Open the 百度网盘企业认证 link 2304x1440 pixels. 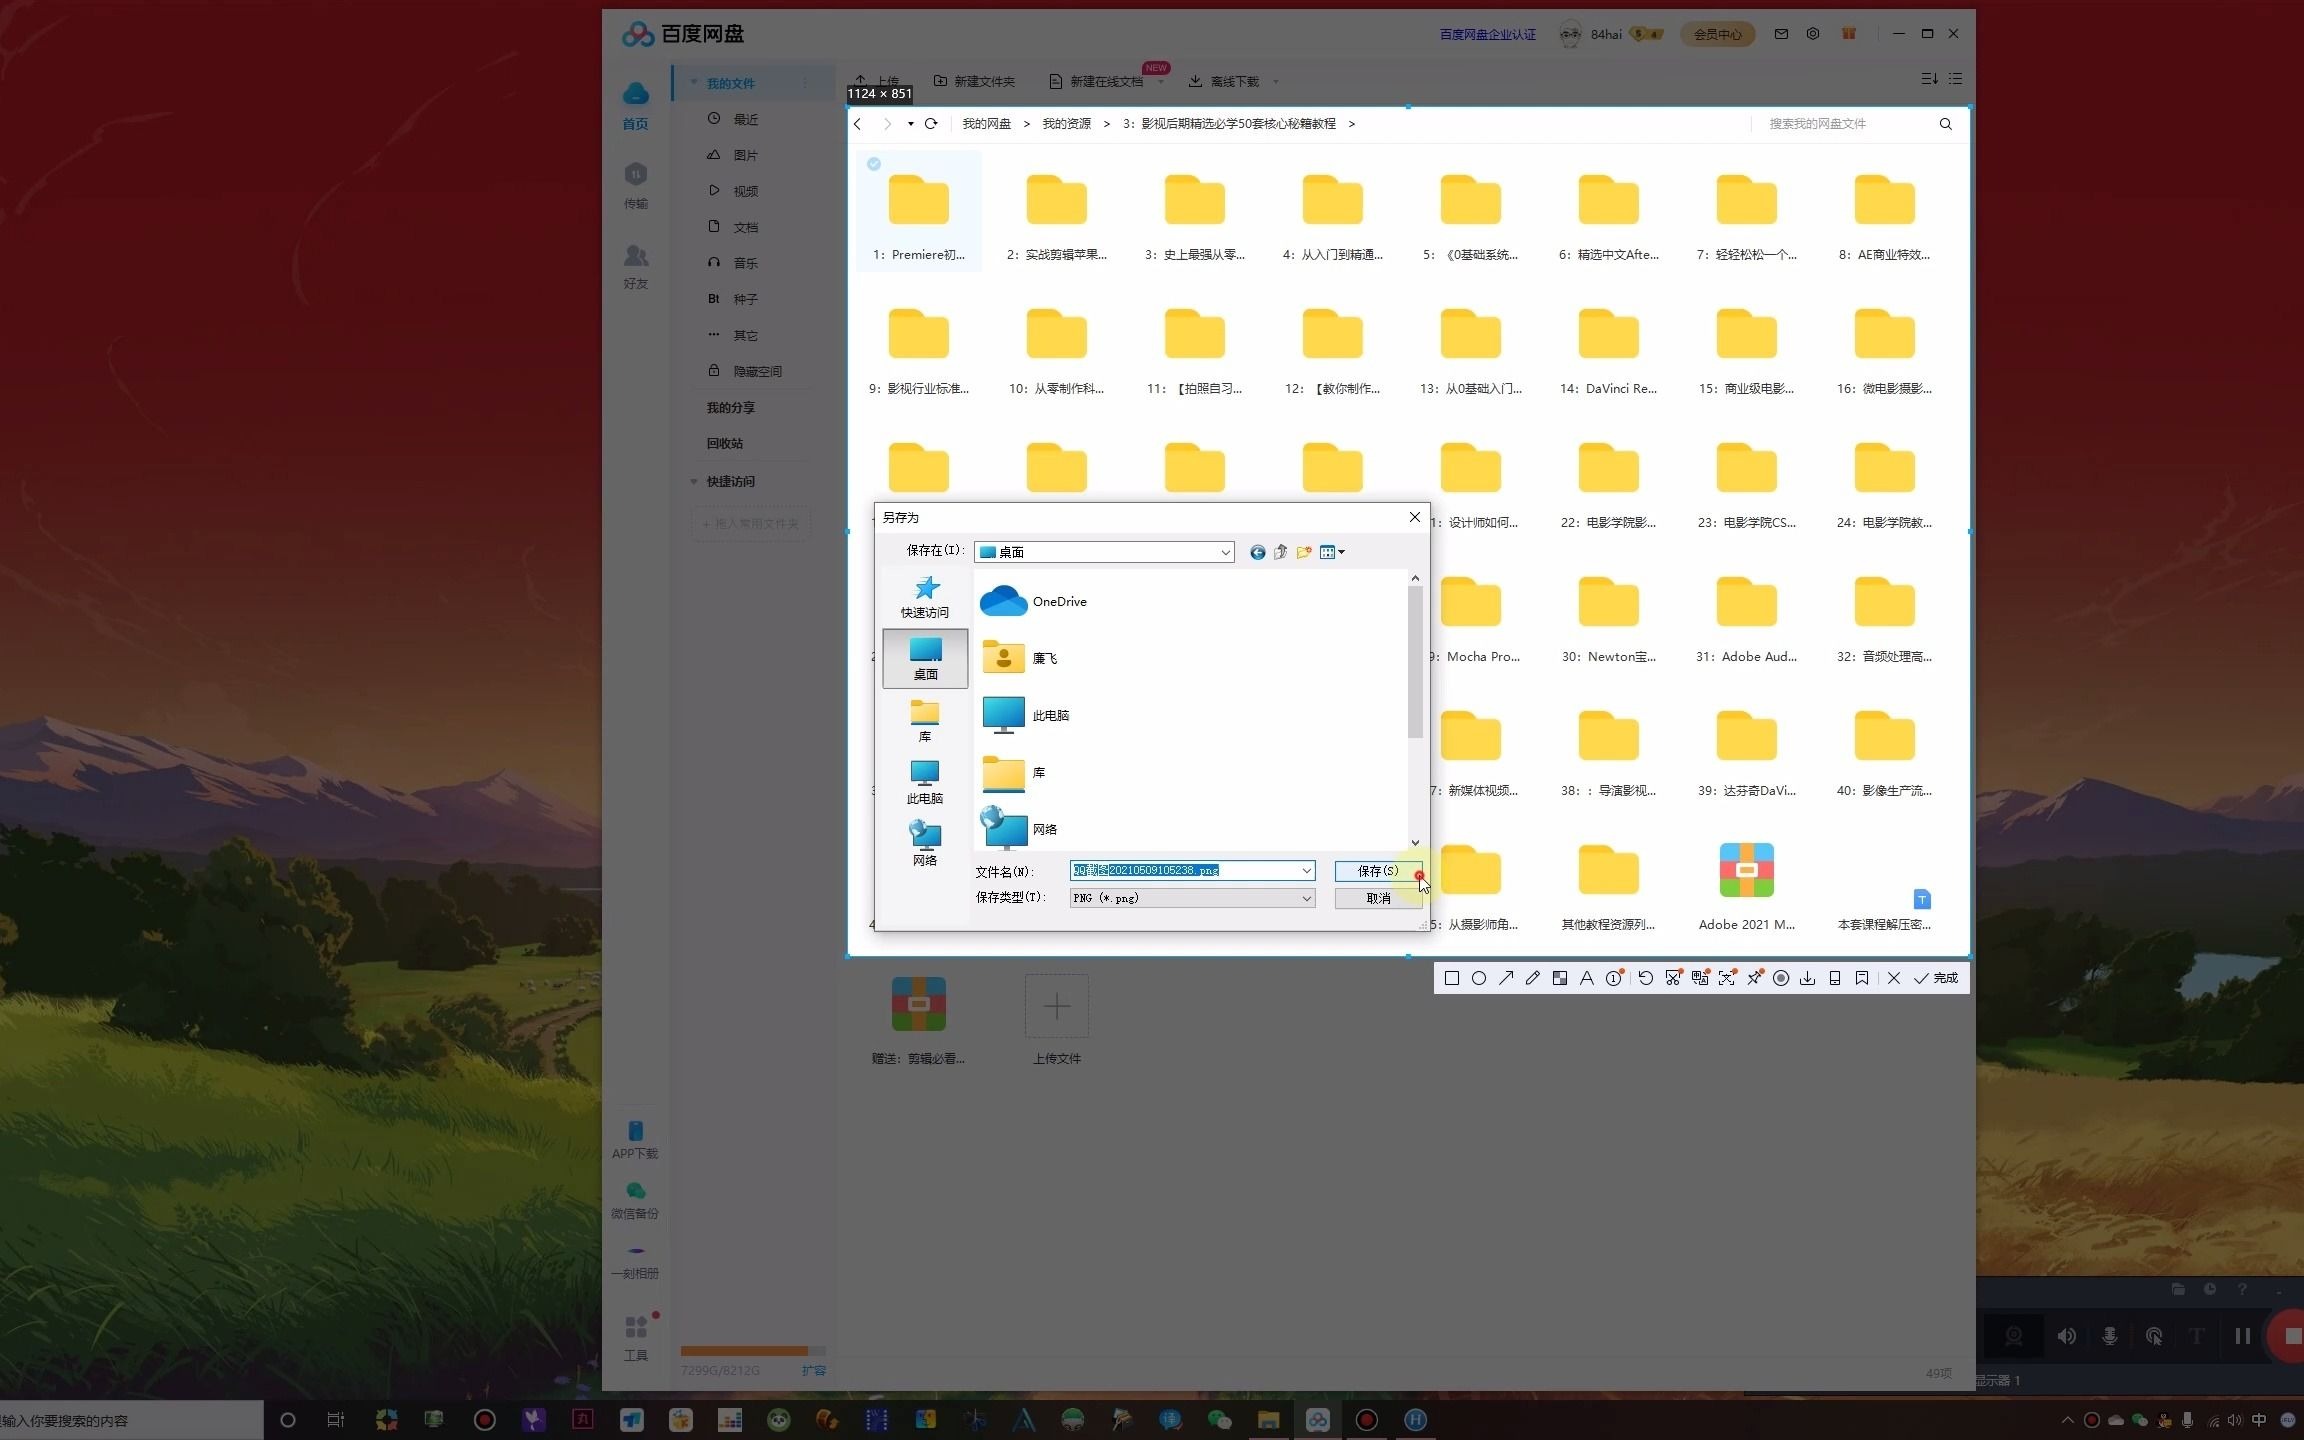point(1488,34)
